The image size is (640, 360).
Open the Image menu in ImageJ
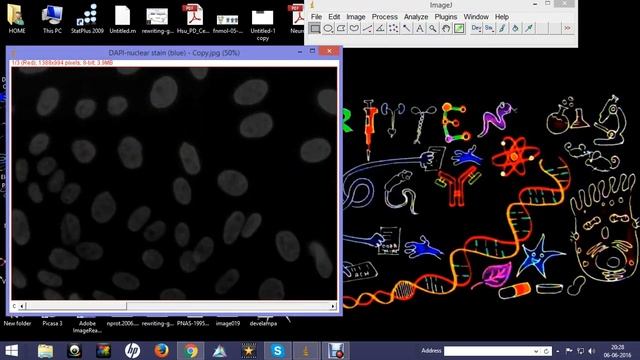[x=356, y=17]
